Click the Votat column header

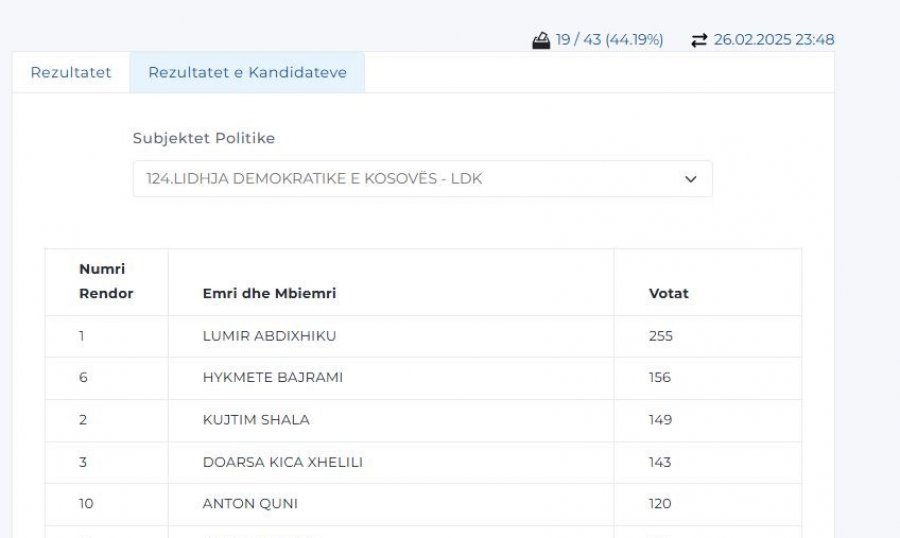click(x=669, y=293)
